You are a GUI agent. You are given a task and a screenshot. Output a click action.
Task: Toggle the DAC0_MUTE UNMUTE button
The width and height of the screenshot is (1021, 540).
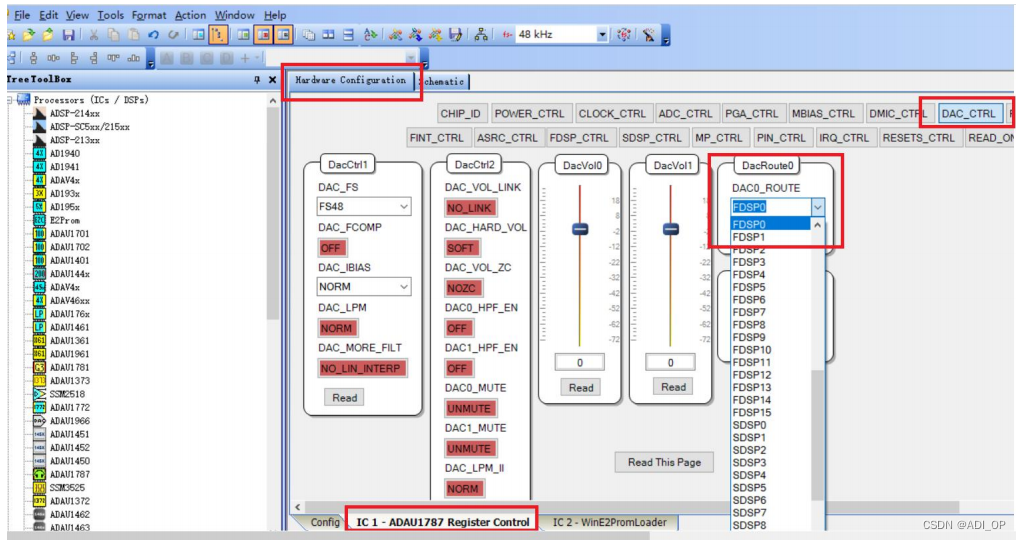click(x=469, y=408)
